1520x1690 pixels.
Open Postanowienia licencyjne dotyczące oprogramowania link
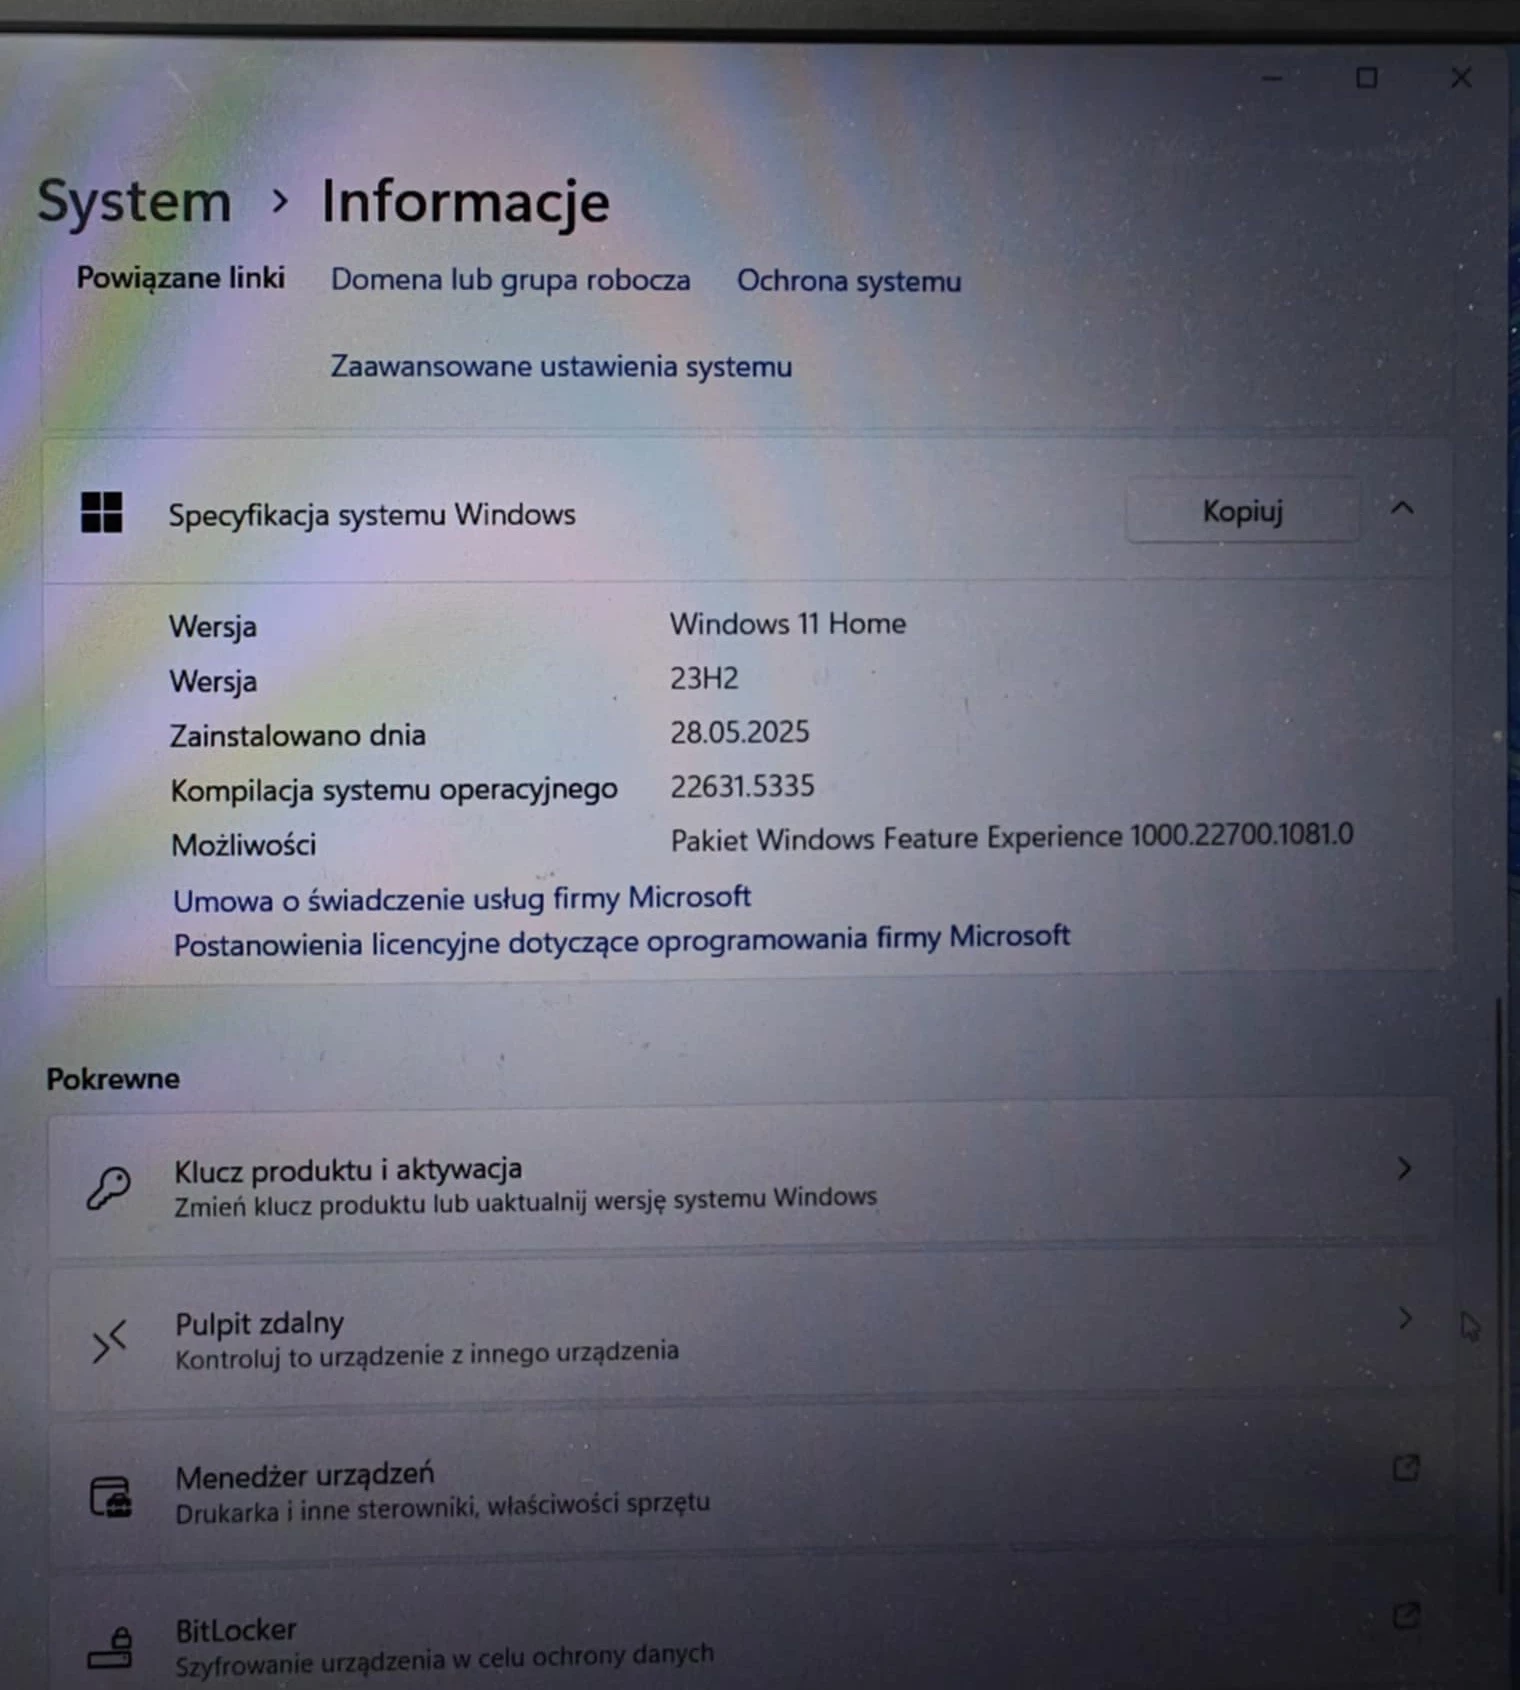[621, 941]
